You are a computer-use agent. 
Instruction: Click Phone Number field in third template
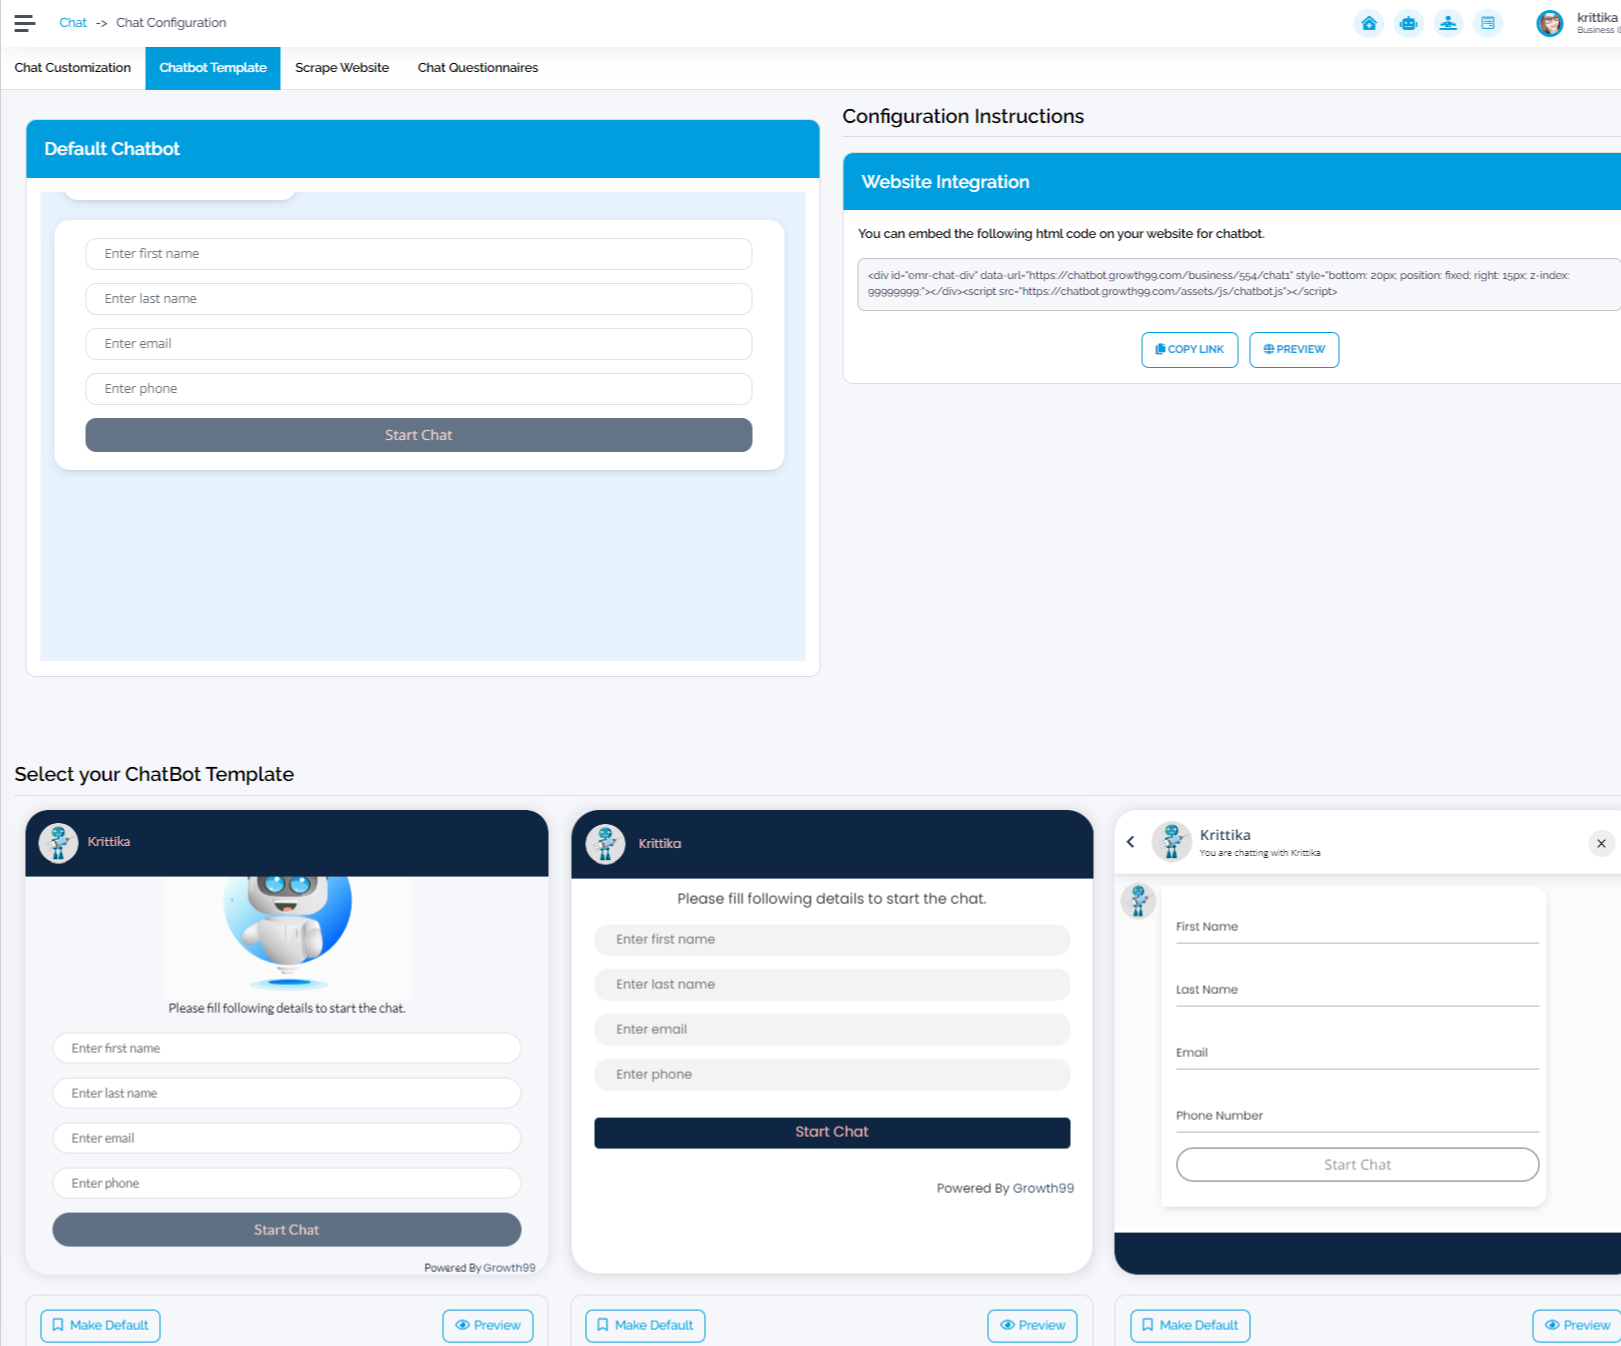click(1357, 1116)
